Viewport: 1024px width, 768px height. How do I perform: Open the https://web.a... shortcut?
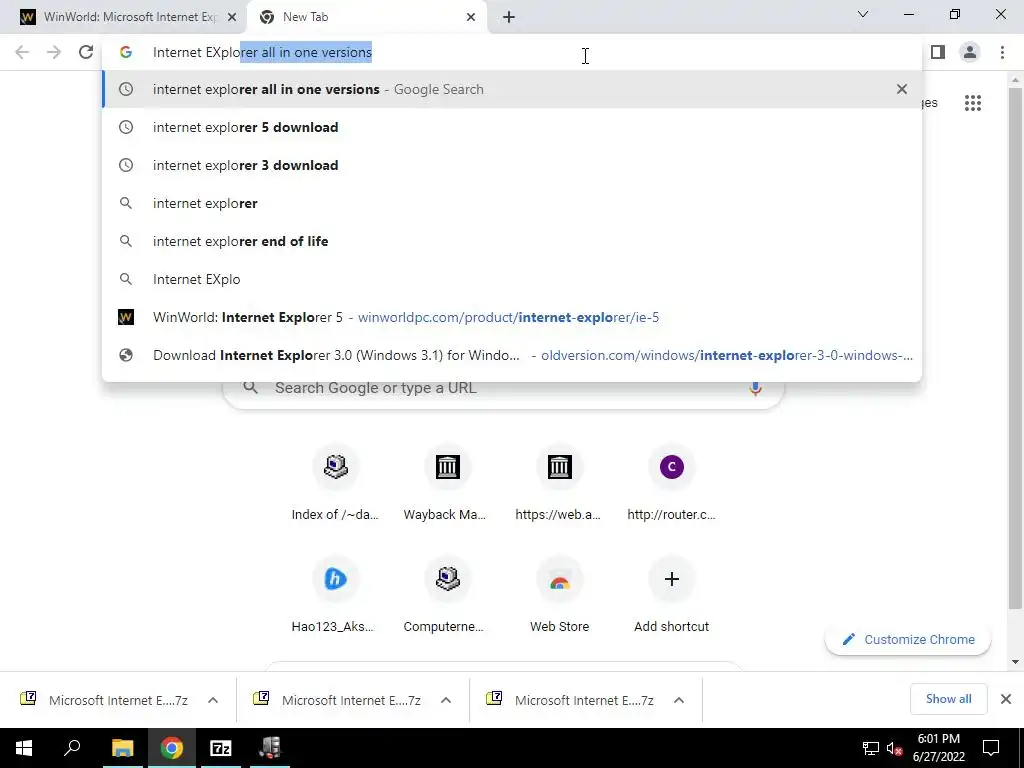[559, 484]
